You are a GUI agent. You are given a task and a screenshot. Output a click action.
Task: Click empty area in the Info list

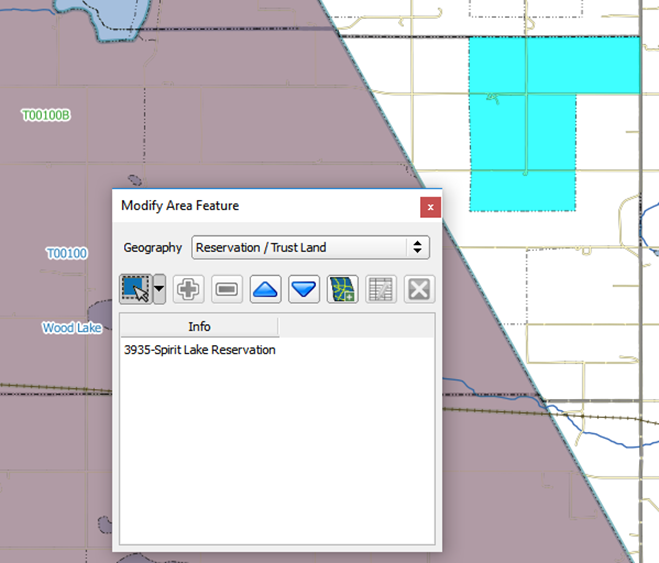click(276, 450)
